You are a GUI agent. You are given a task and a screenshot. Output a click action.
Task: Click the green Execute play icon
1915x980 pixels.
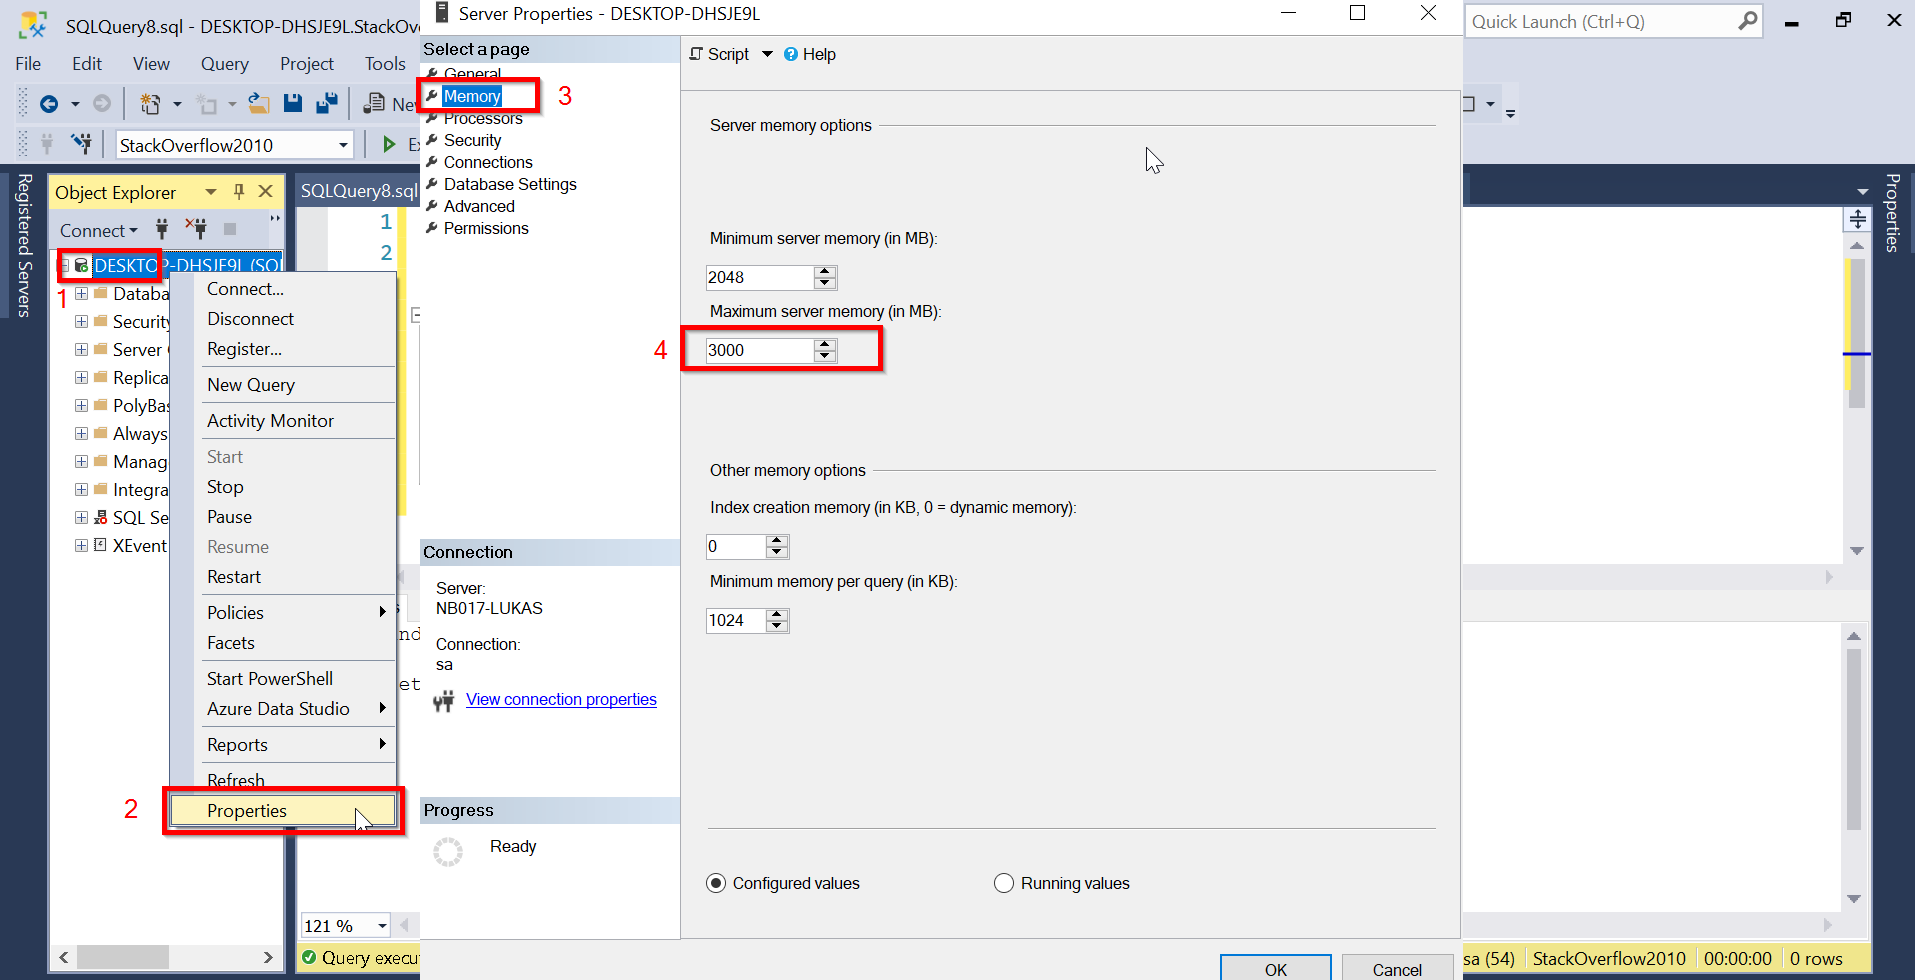(x=389, y=145)
